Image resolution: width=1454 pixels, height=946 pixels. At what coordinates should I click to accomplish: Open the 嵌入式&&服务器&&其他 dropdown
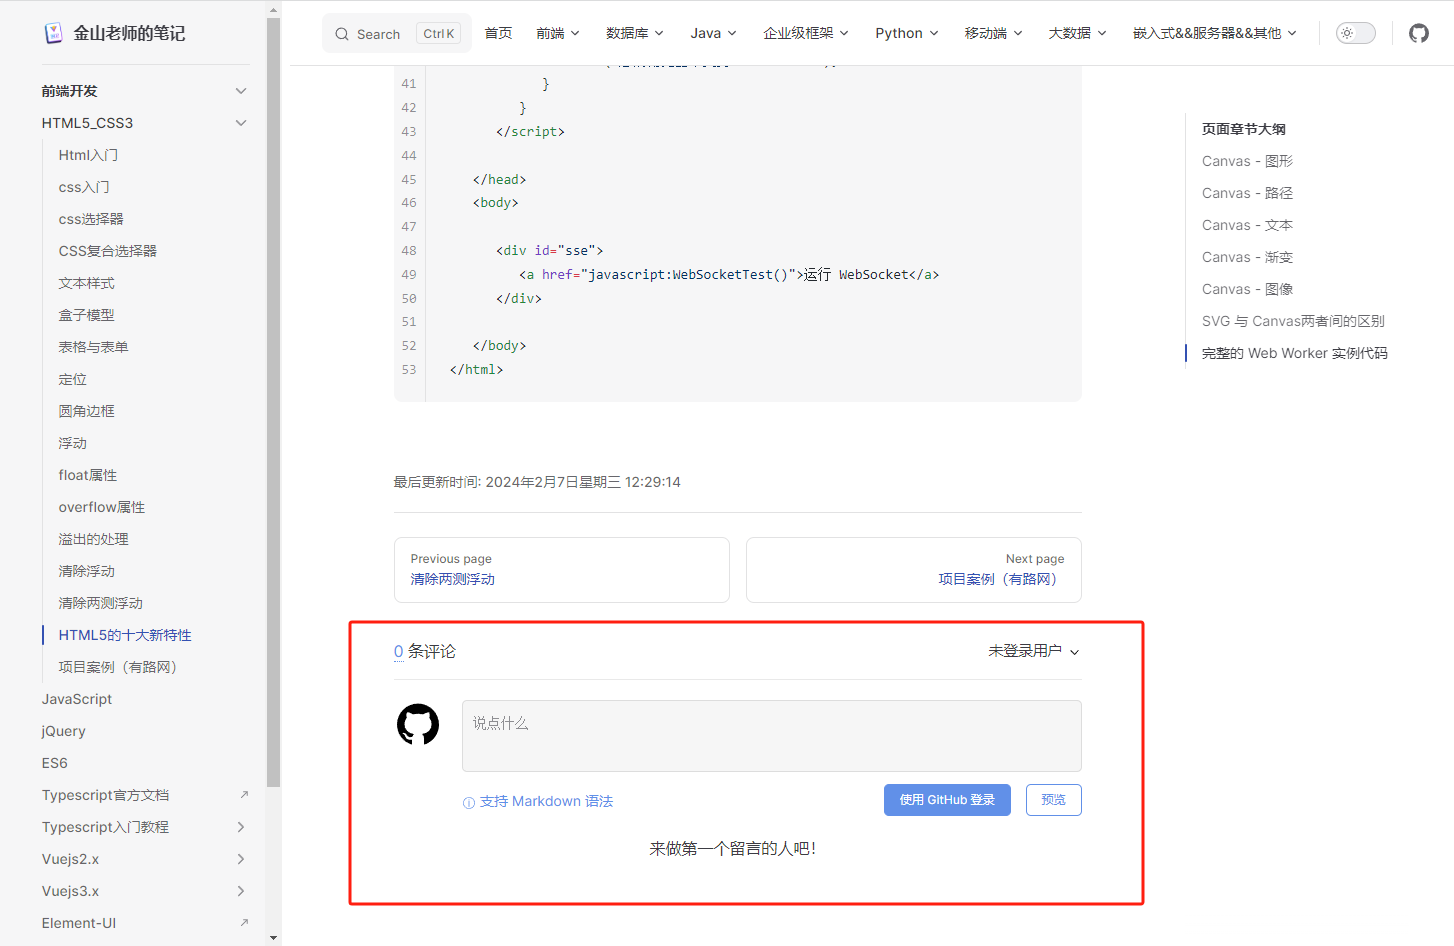pos(1215,33)
